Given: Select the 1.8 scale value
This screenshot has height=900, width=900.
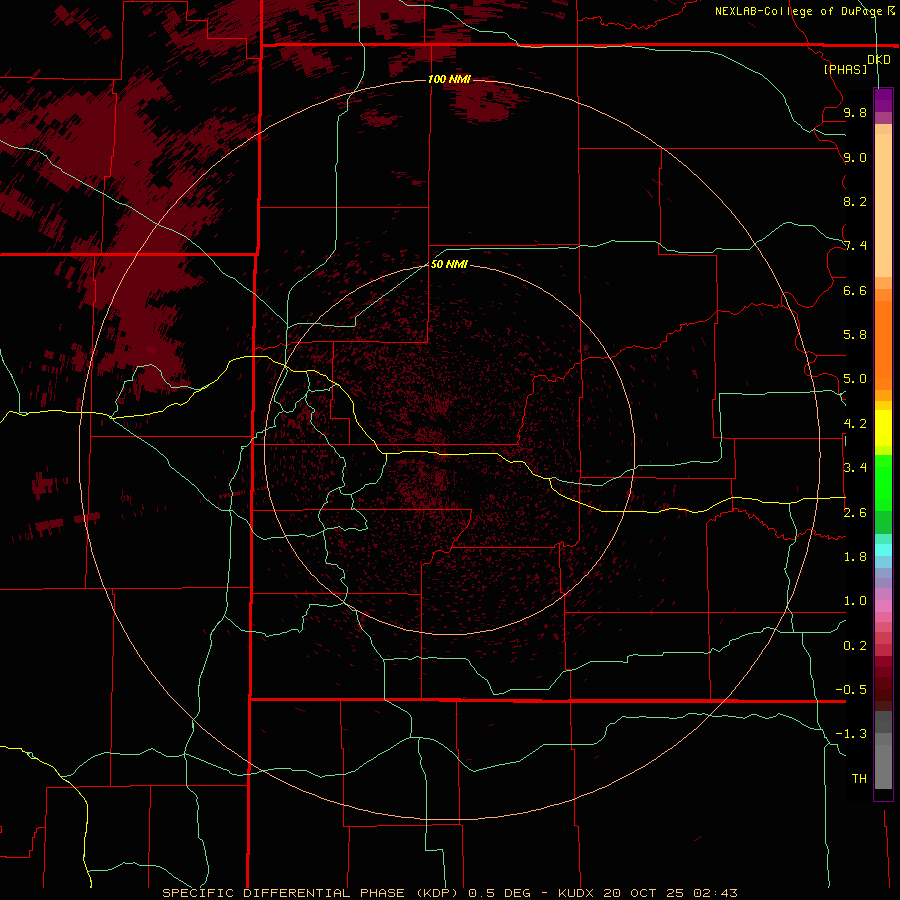Looking at the screenshot, I should (855, 557).
